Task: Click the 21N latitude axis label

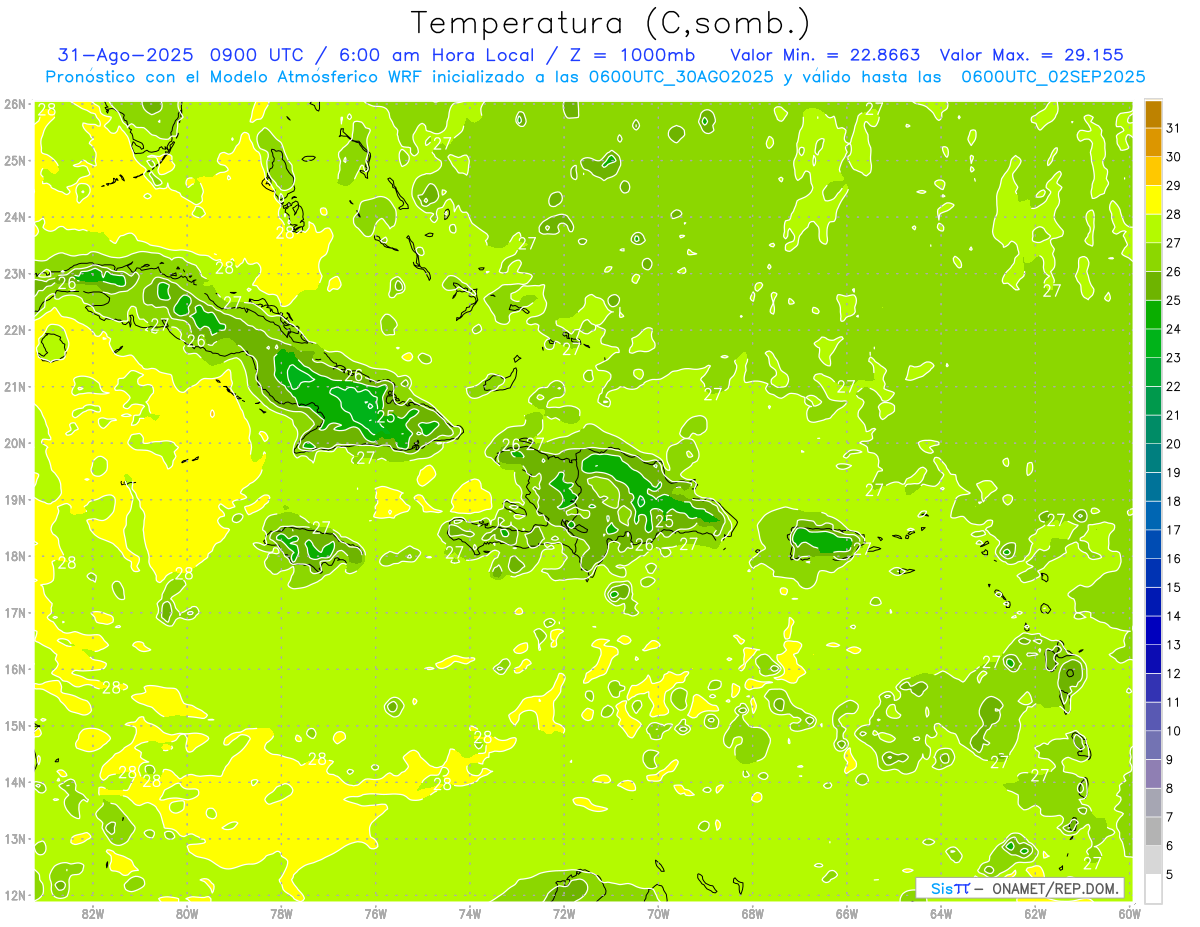Action: tap(15, 387)
